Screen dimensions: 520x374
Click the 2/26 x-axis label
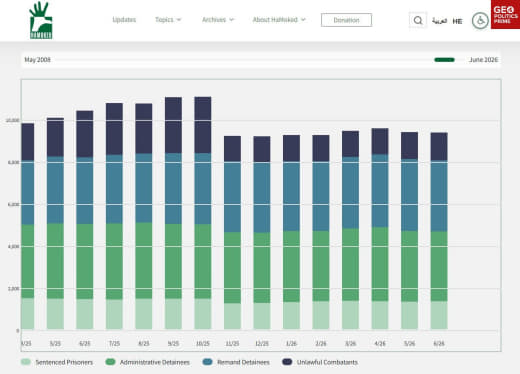pyautogui.click(x=321, y=343)
